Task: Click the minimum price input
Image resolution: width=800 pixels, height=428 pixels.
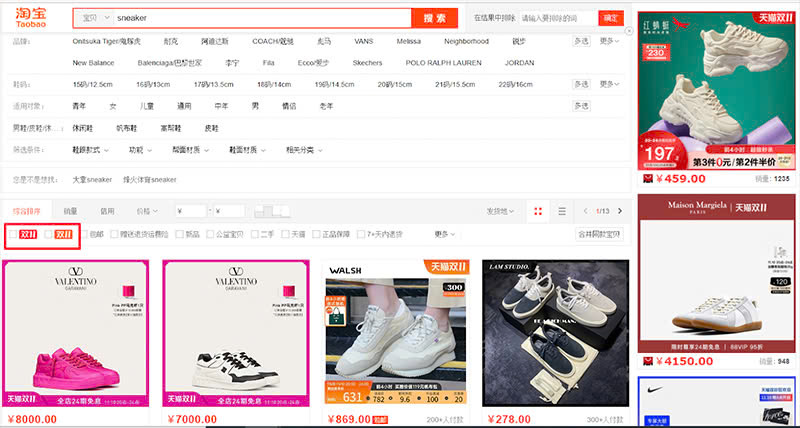Action: pyautogui.click(x=191, y=211)
